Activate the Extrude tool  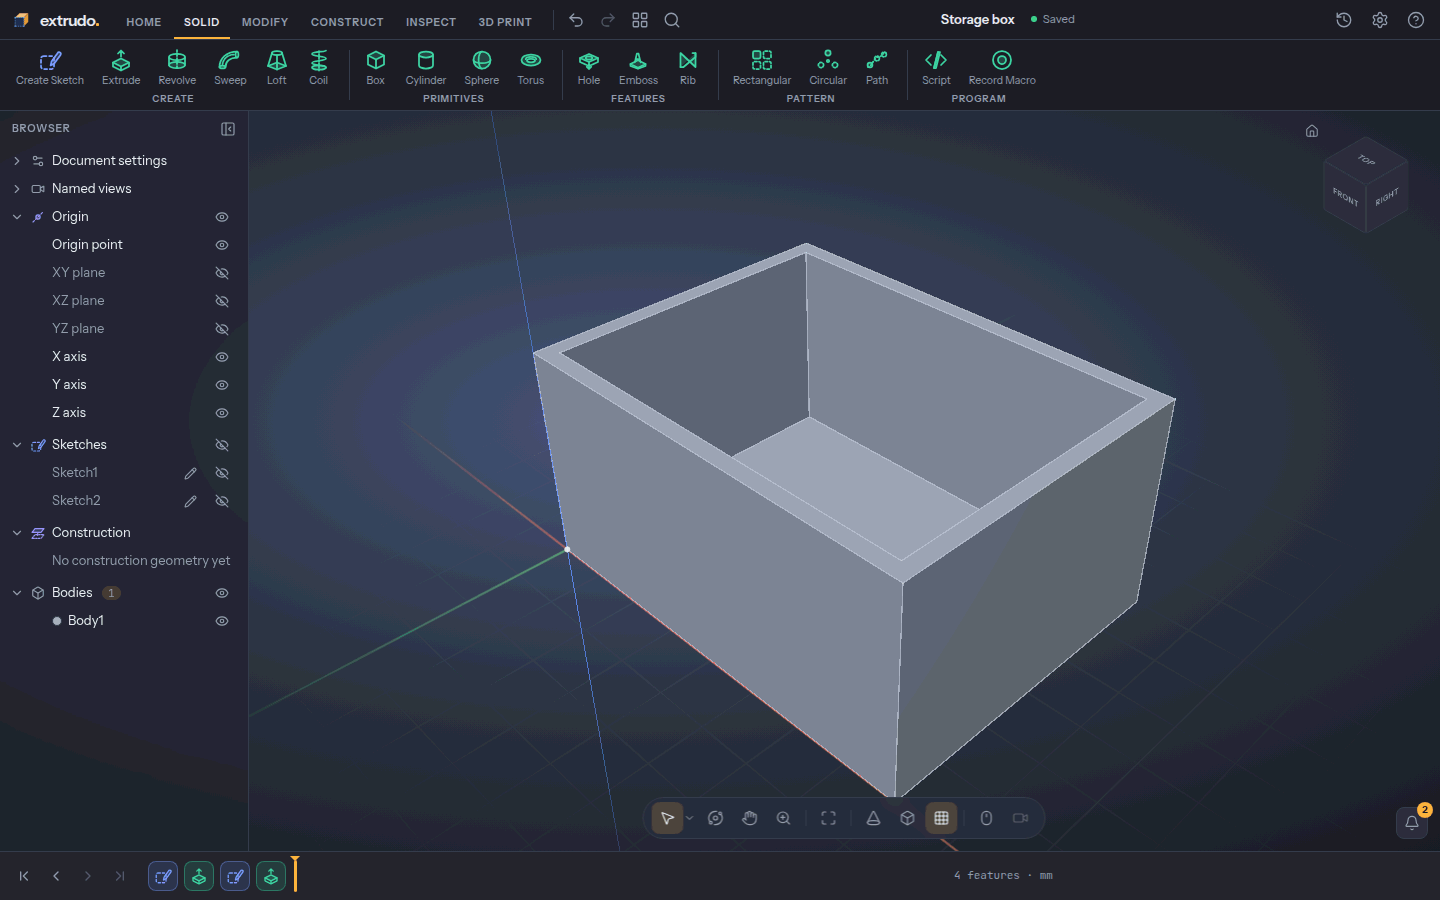(x=121, y=68)
